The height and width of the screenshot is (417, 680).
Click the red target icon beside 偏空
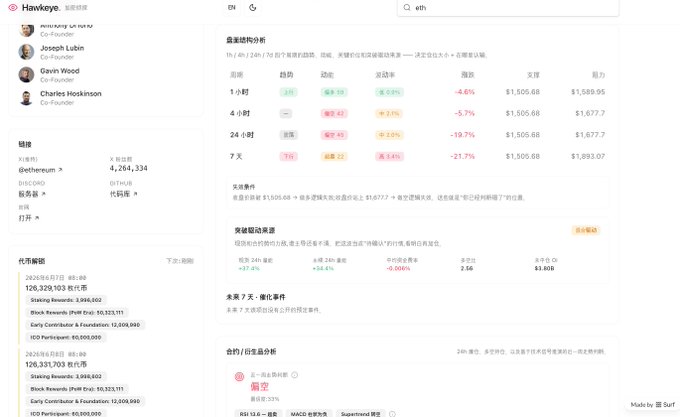pyautogui.click(x=239, y=377)
